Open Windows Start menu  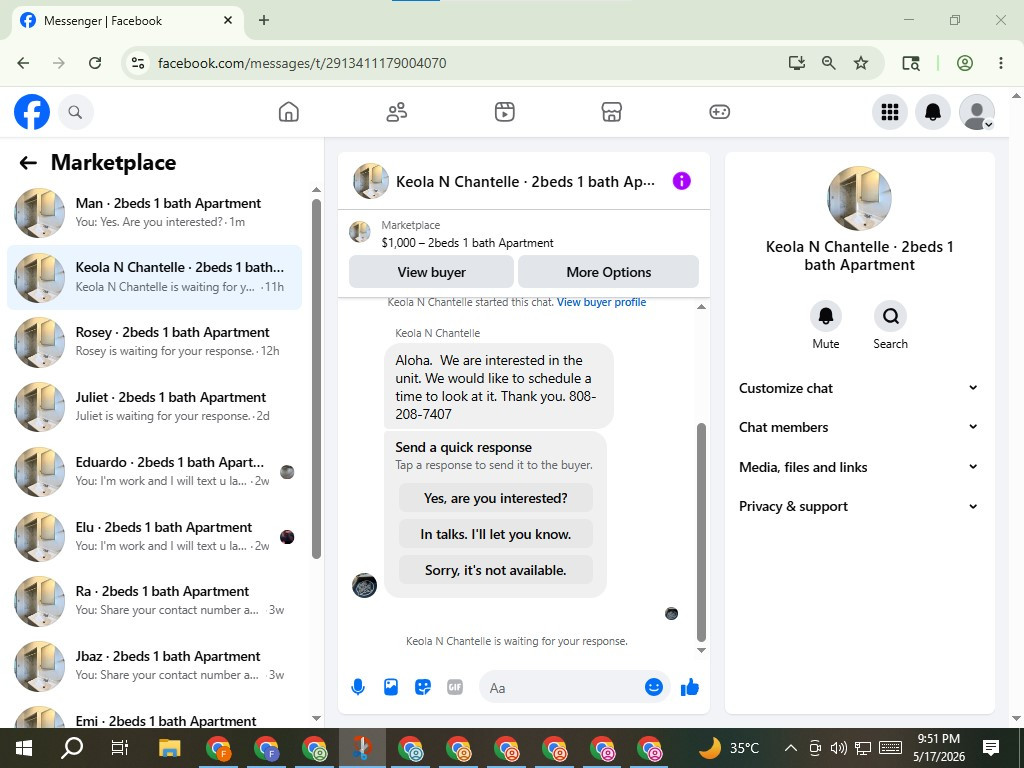click(24, 748)
